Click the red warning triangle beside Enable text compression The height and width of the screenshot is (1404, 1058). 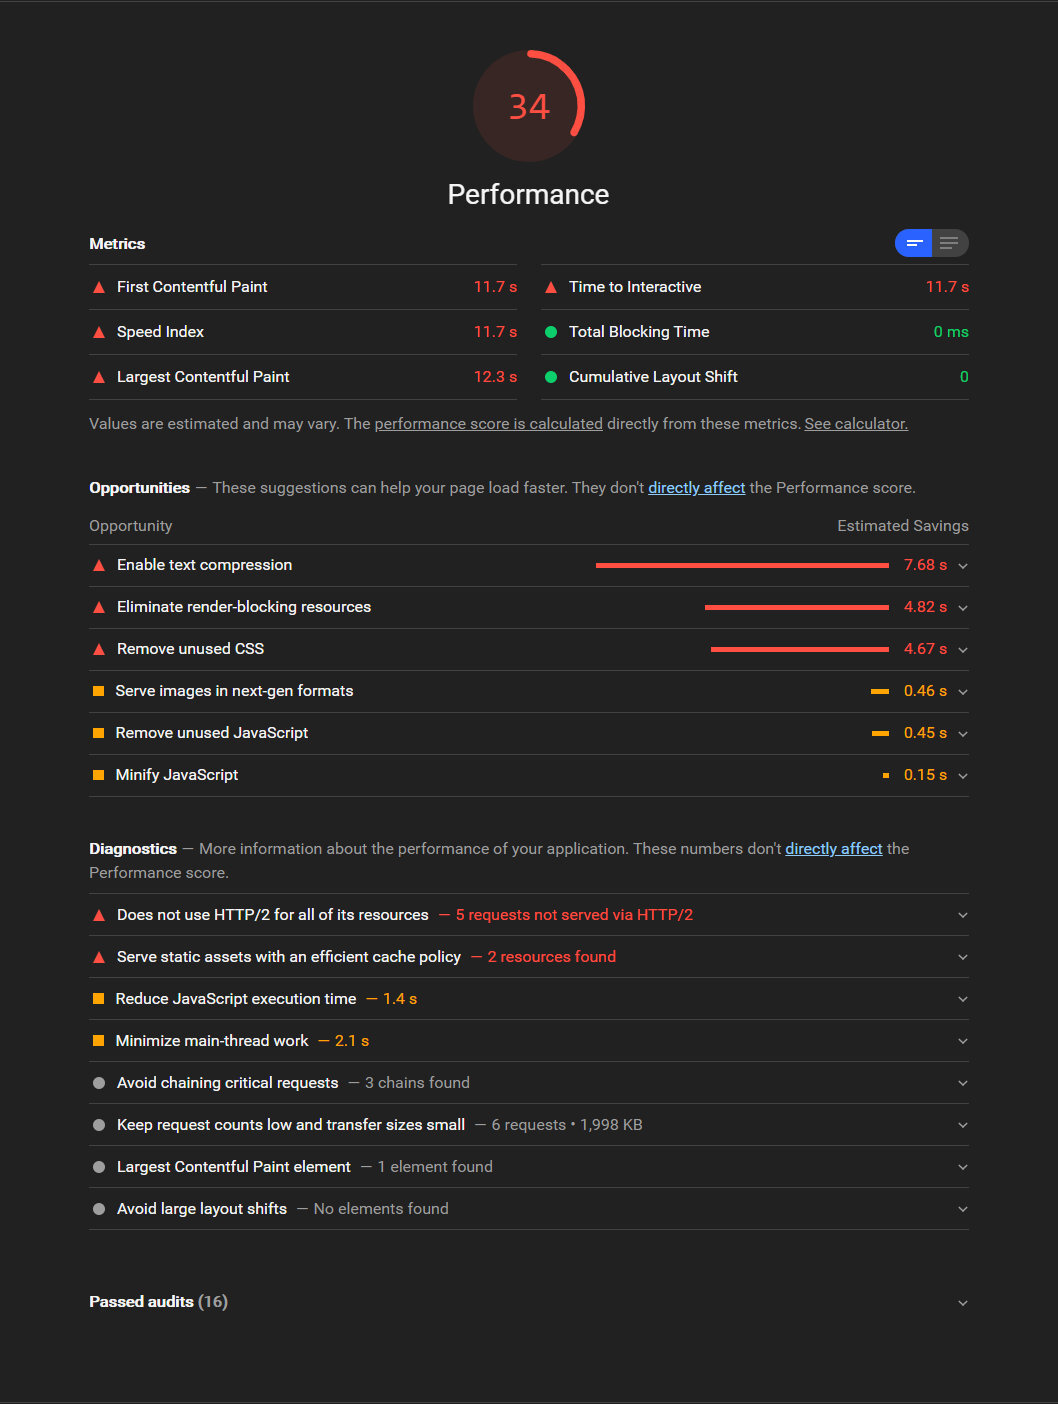(x=99, y=565)
